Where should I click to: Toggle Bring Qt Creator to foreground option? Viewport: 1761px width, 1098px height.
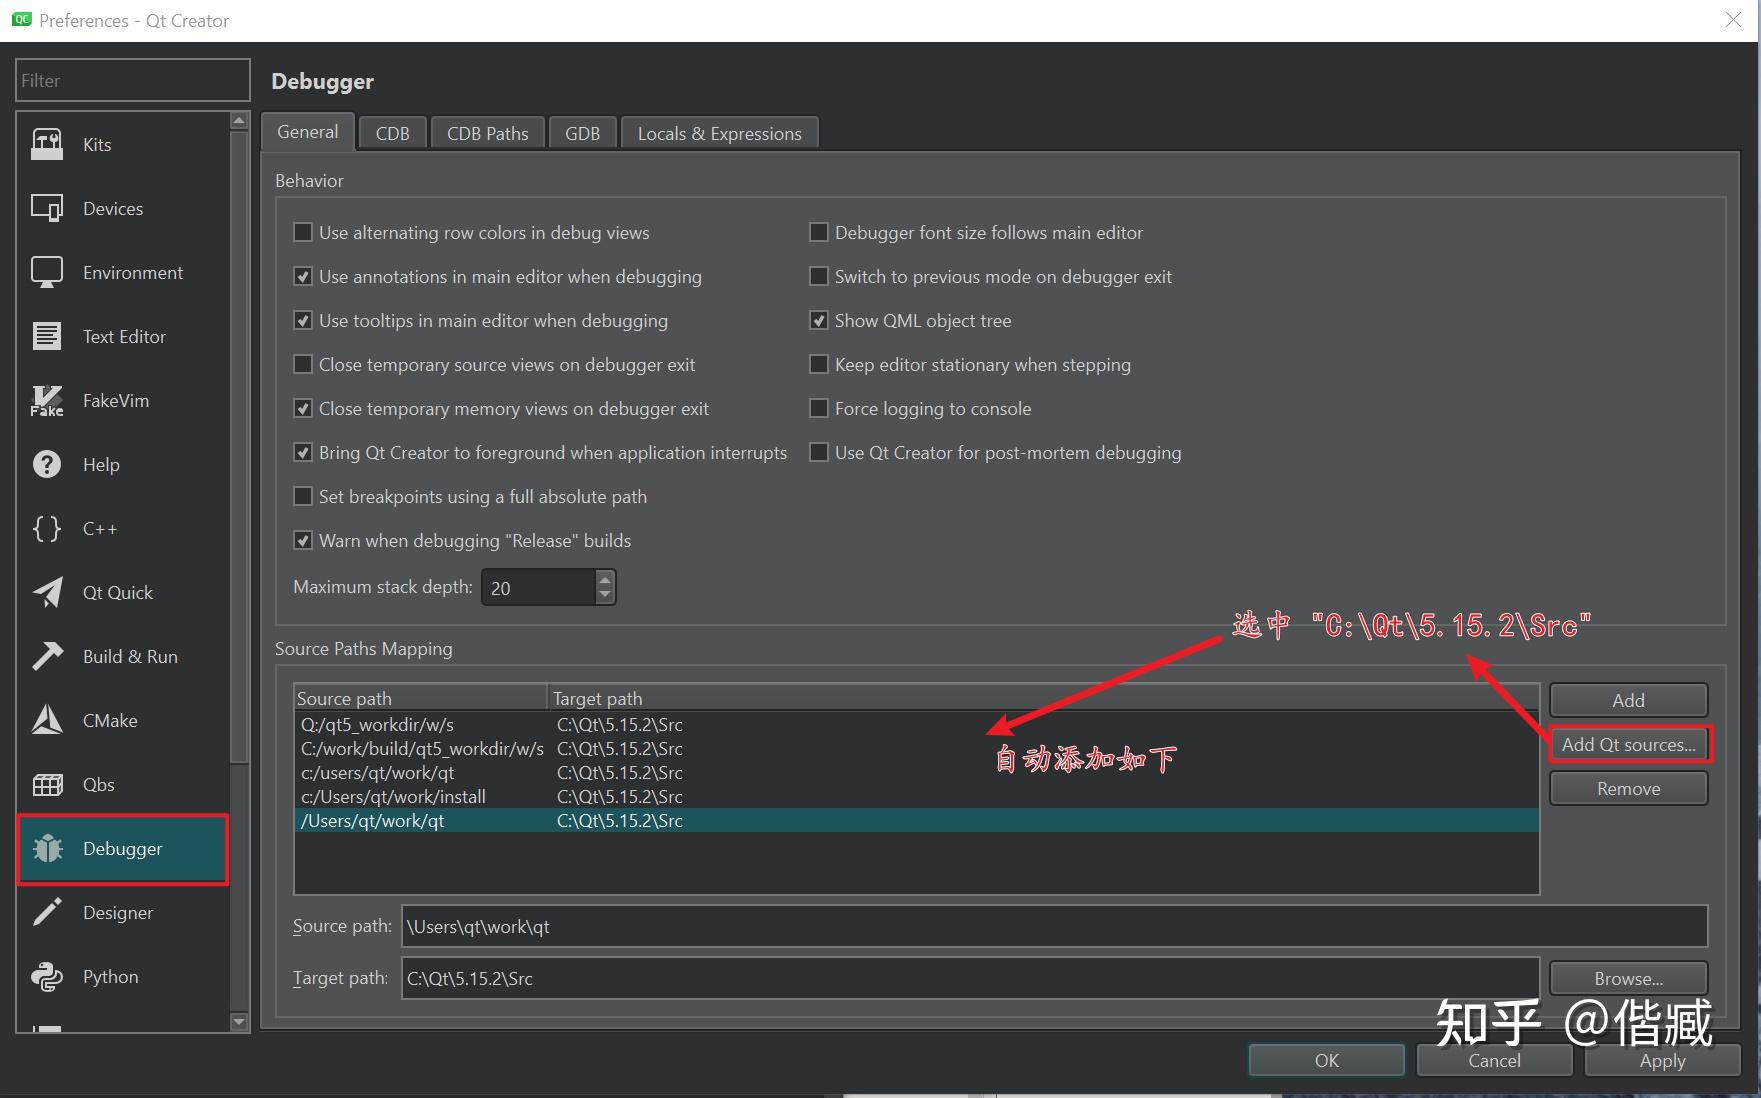(x=303, y=453)
